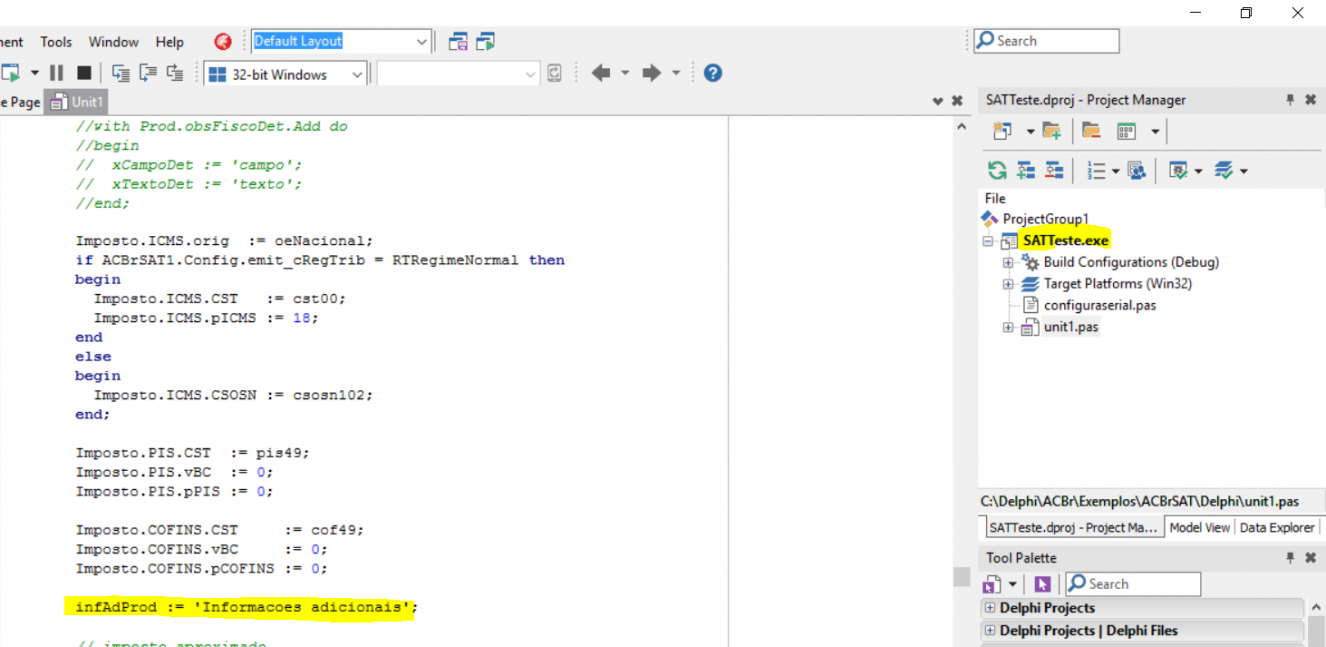Pin the Project Manager panel

(x=1290, y=100)
